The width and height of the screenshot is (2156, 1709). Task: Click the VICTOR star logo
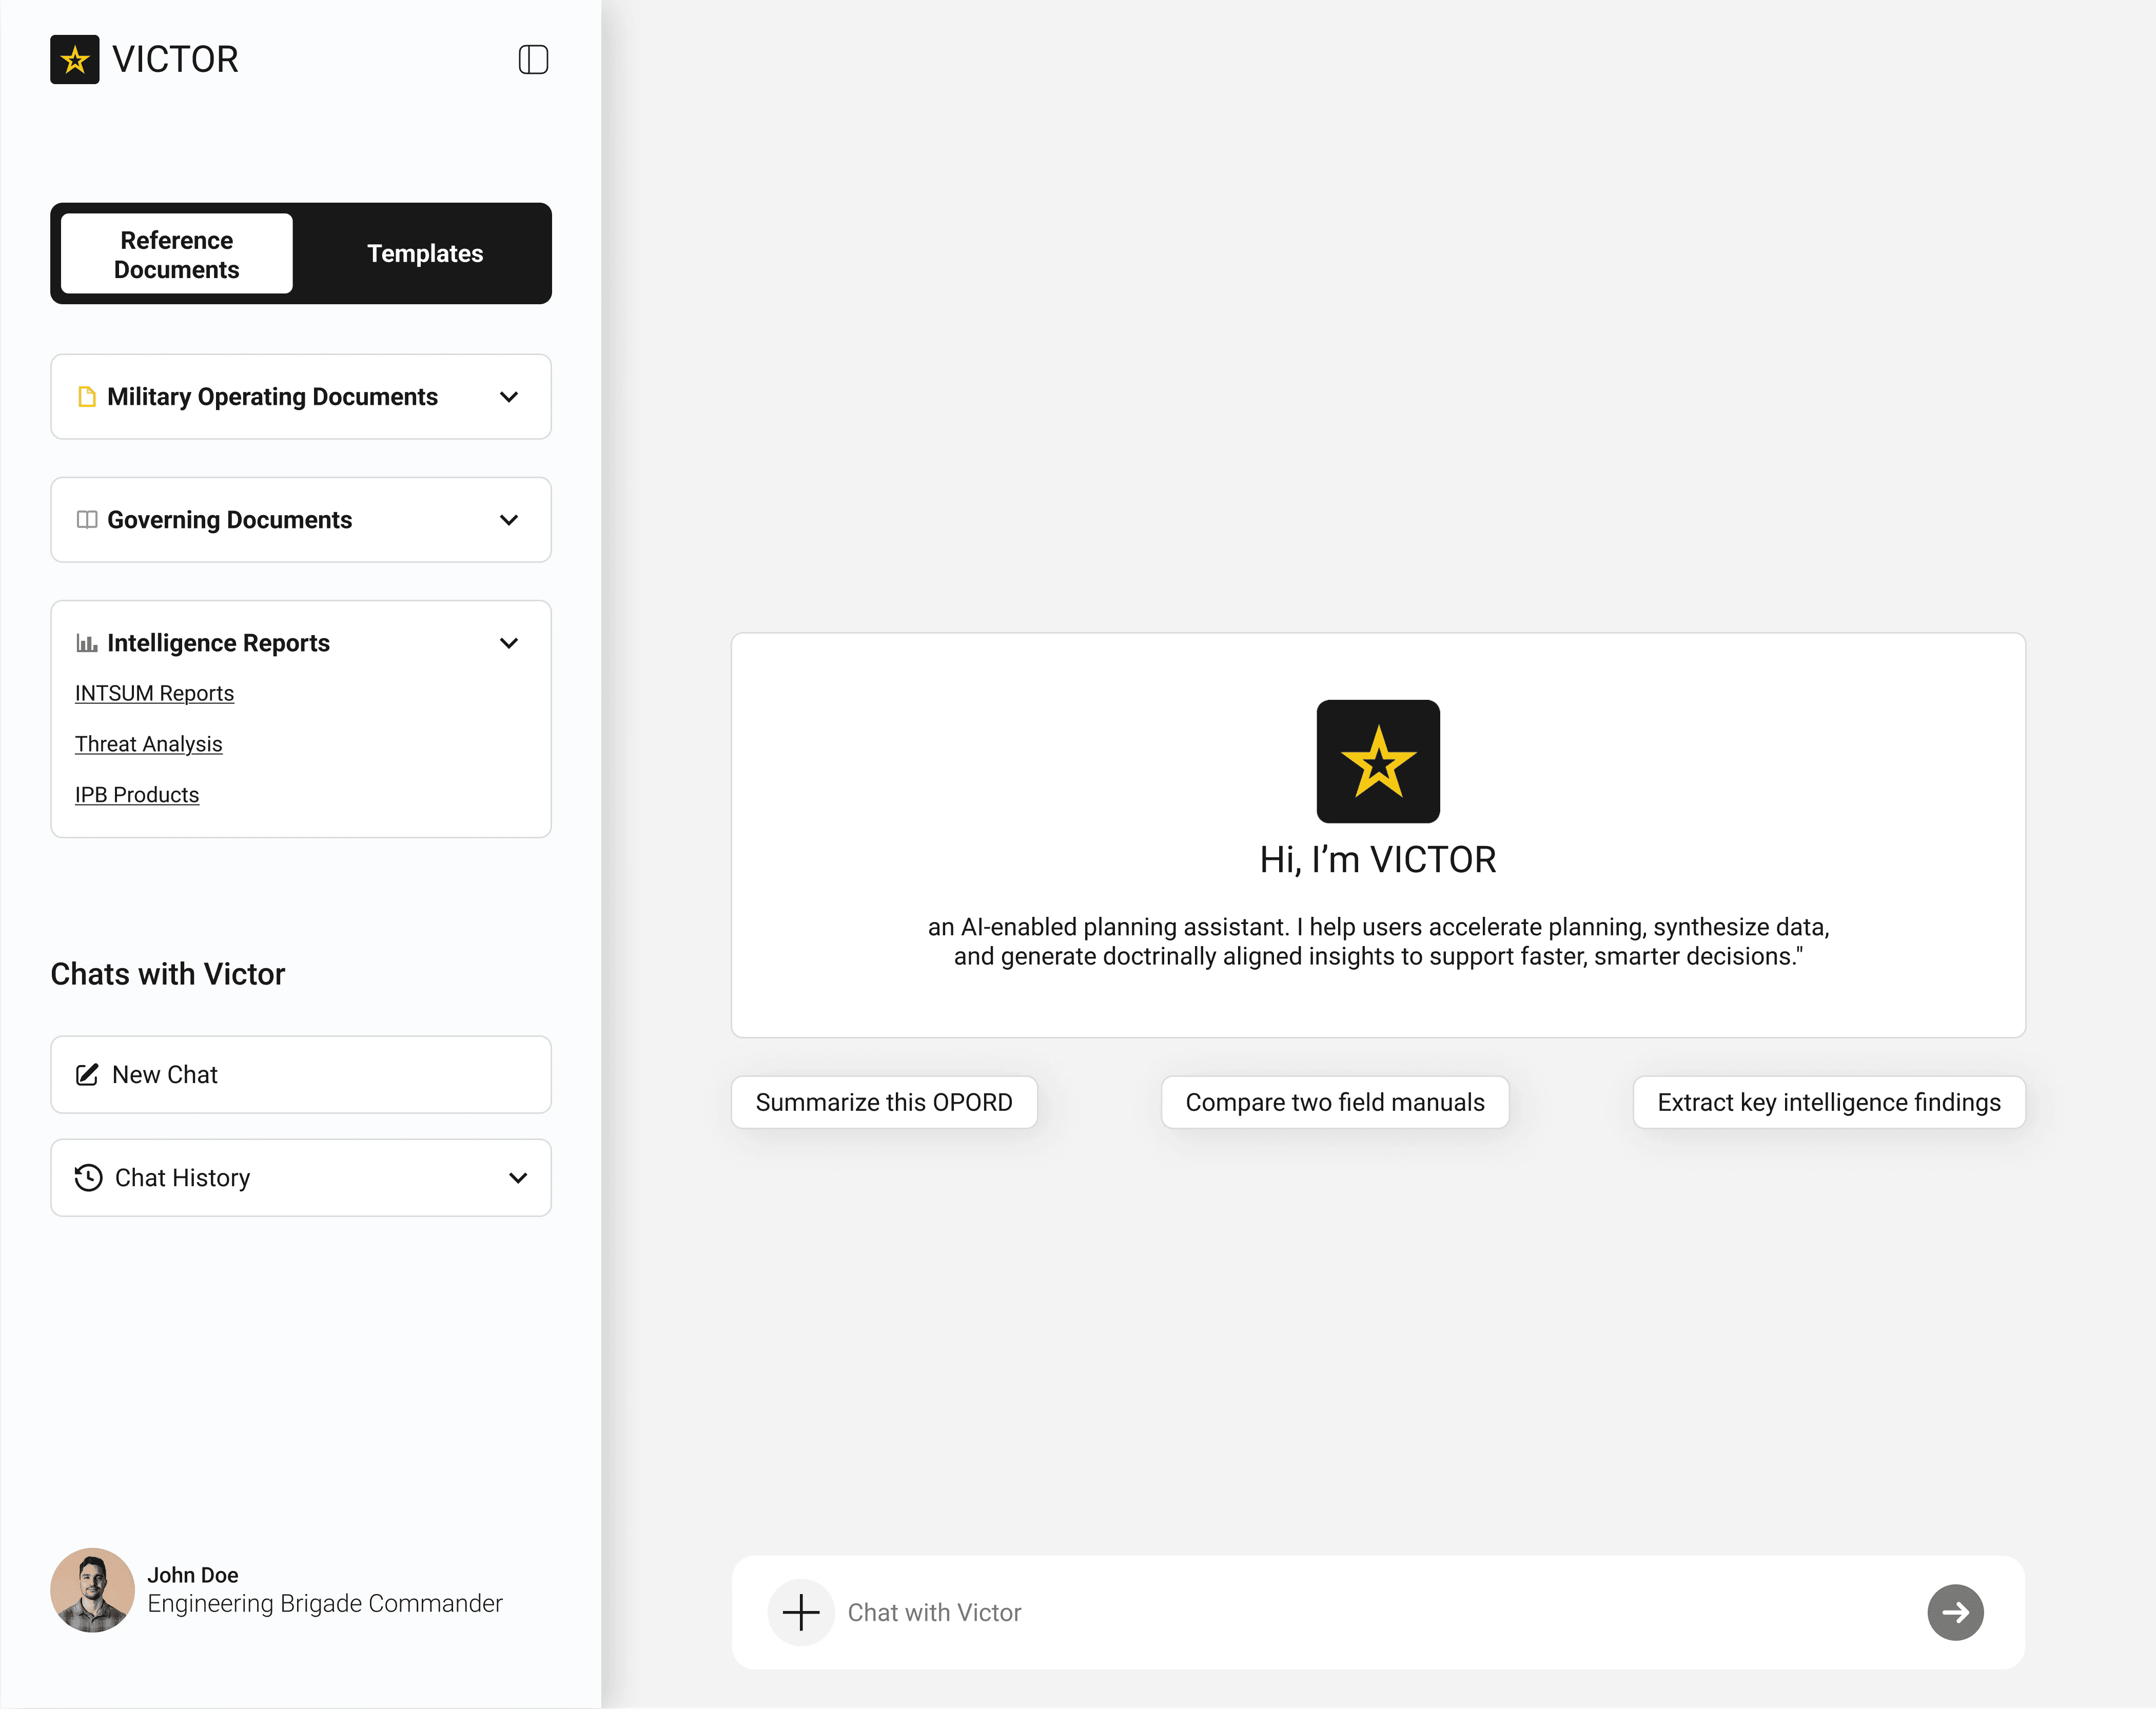tap(75, 60)
